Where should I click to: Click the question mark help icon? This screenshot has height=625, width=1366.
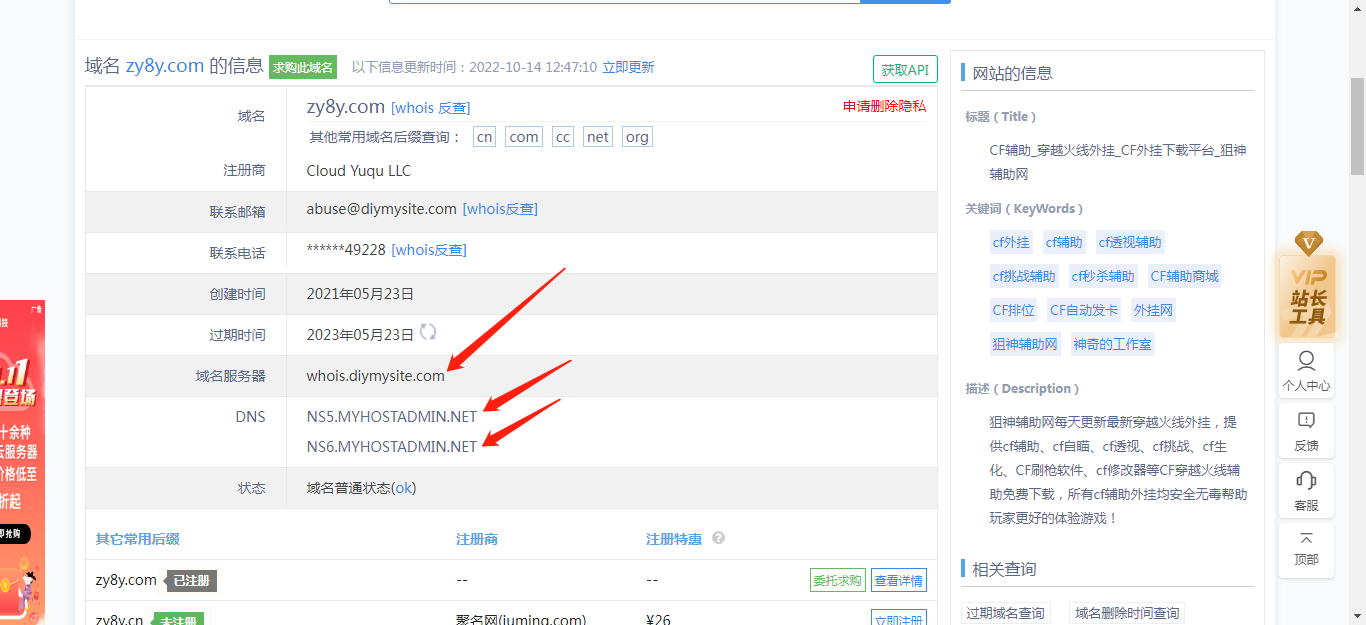pos(718,538)
